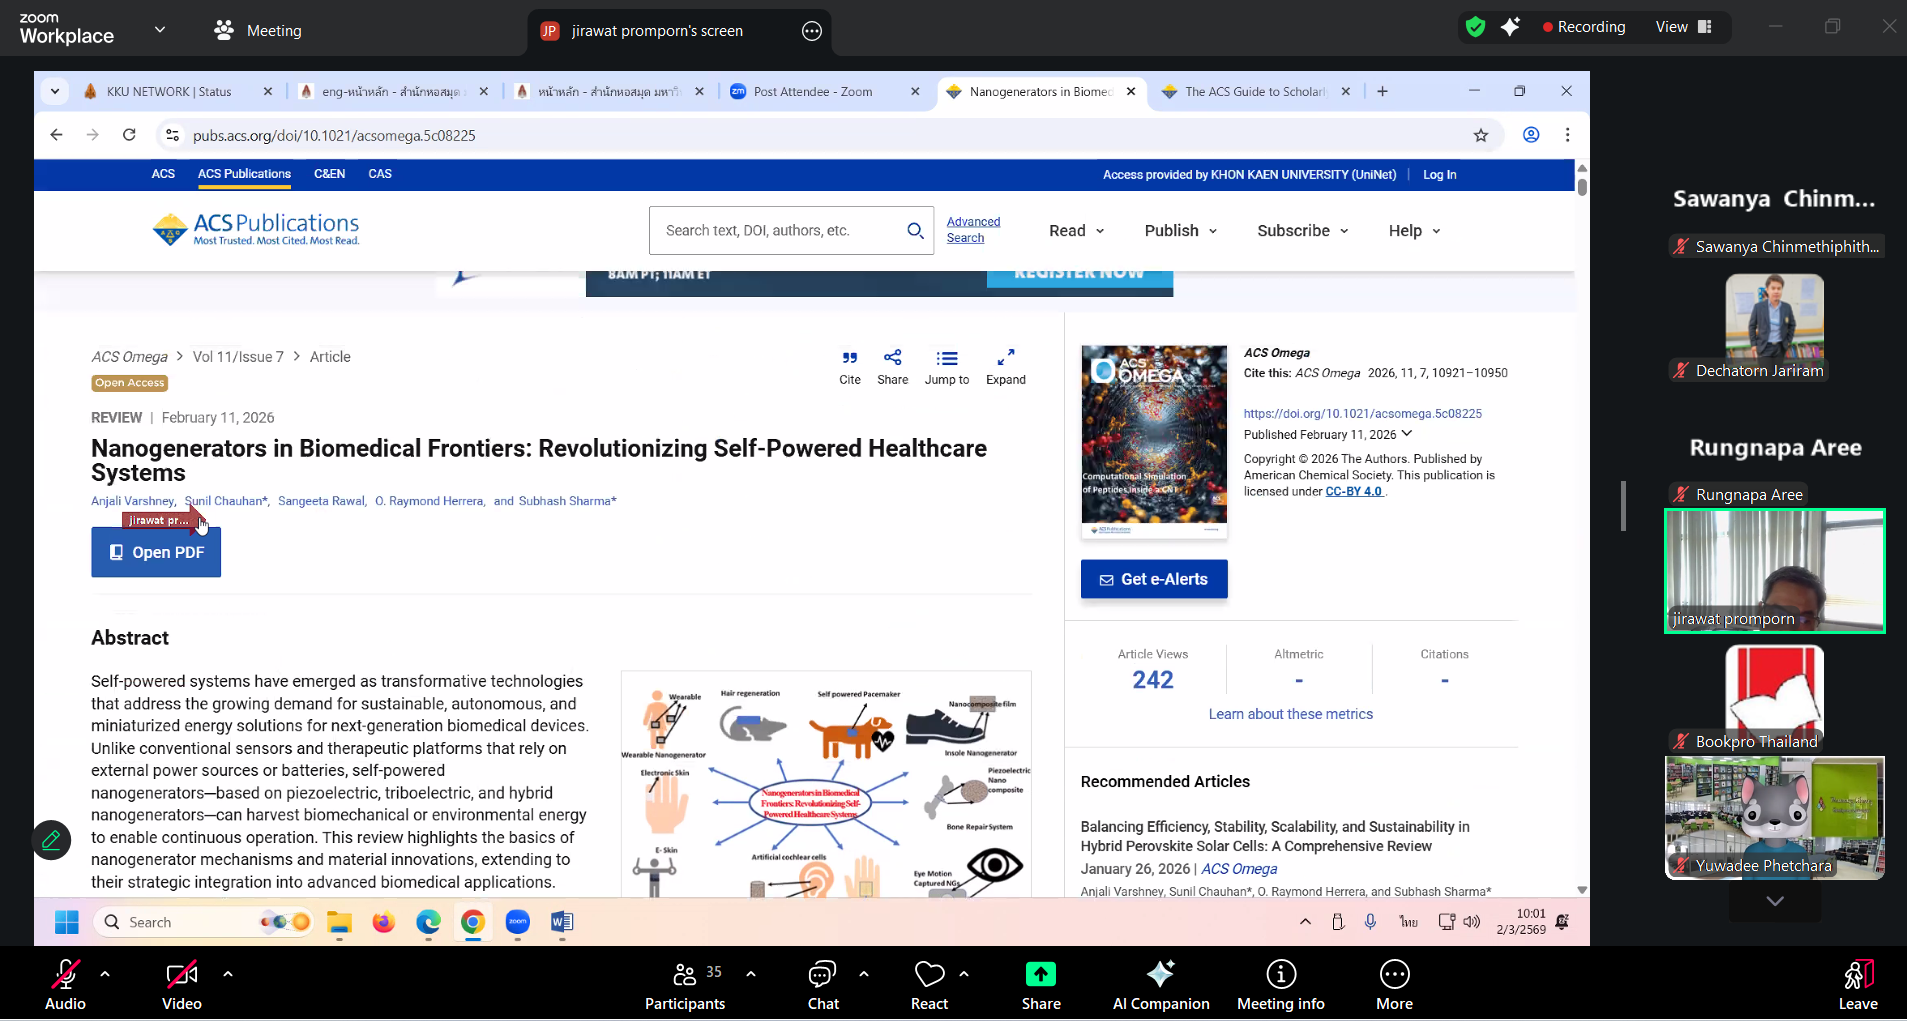
Task: Open the View layout dropdown
Action: (x=1684, y=27)
